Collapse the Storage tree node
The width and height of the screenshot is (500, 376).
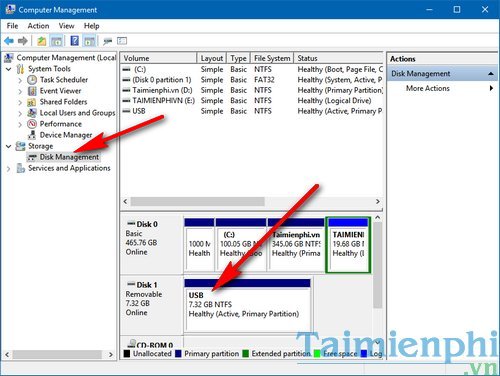coord(9,146)
